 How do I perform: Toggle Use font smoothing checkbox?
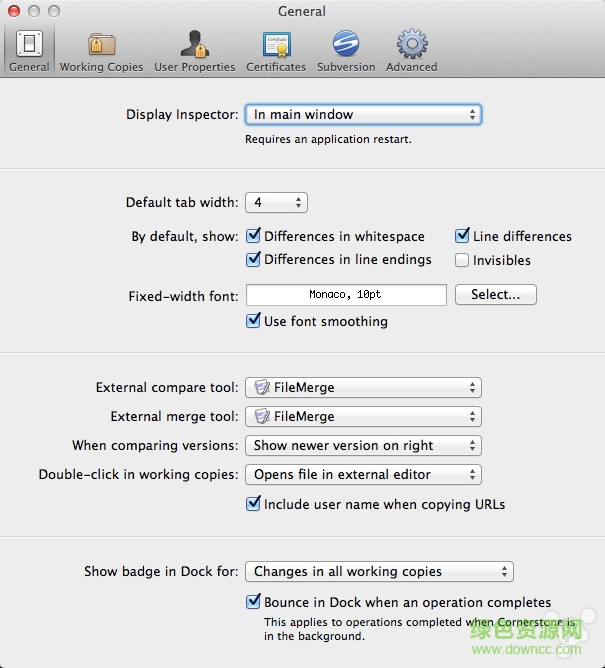coord(253,321)
